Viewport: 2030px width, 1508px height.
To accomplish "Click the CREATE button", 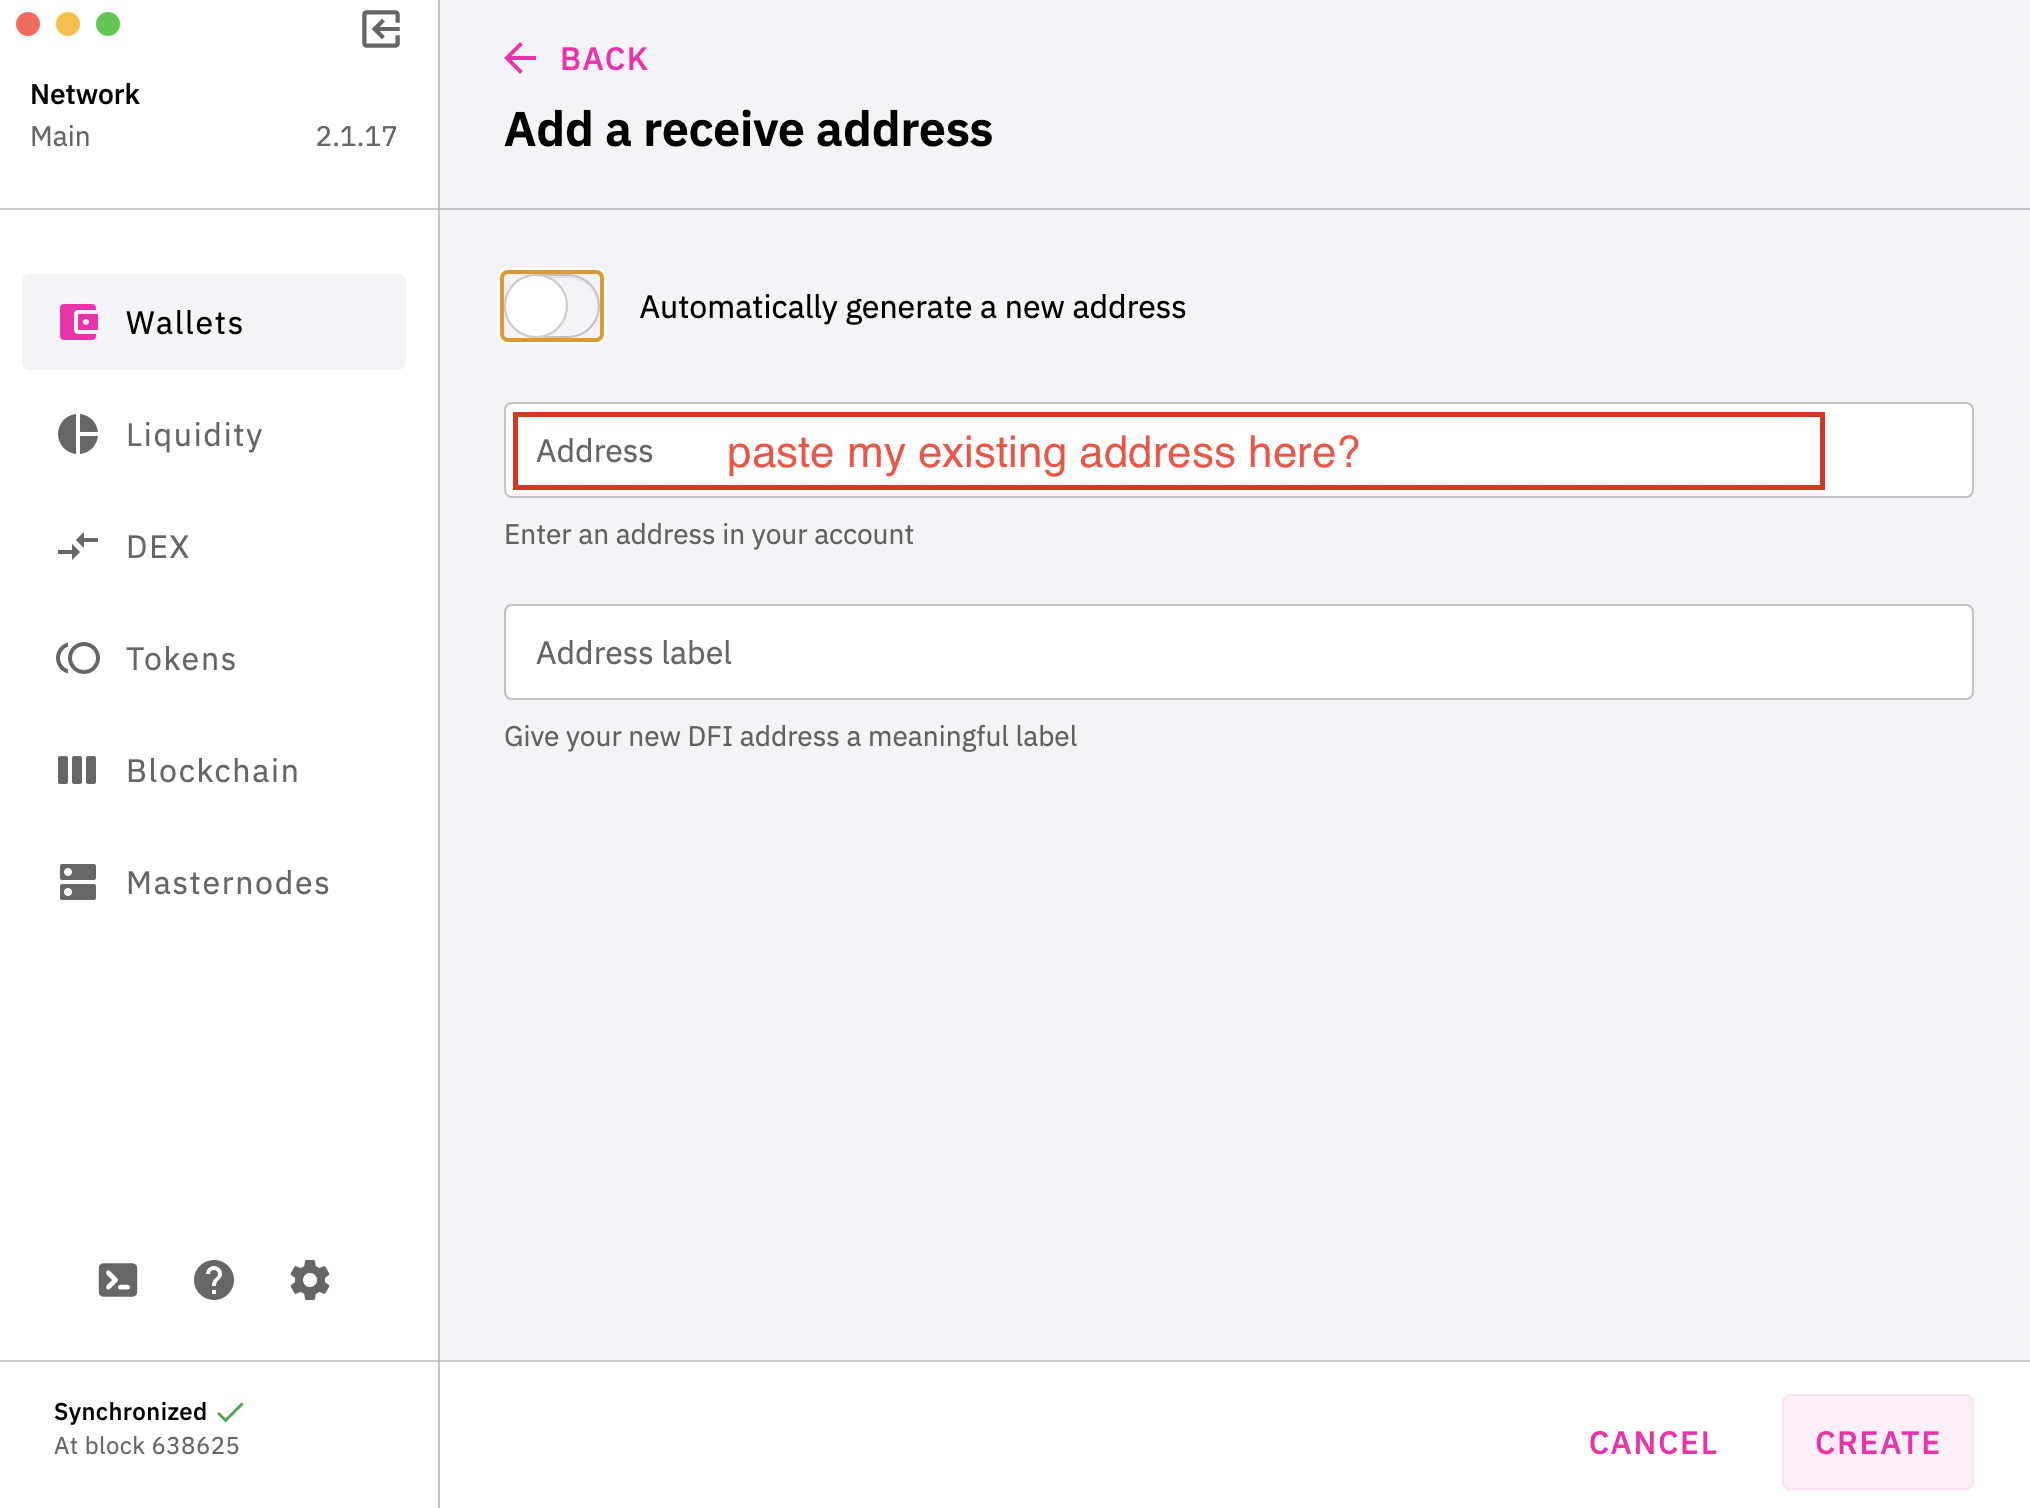I will coord(1877,1442).
